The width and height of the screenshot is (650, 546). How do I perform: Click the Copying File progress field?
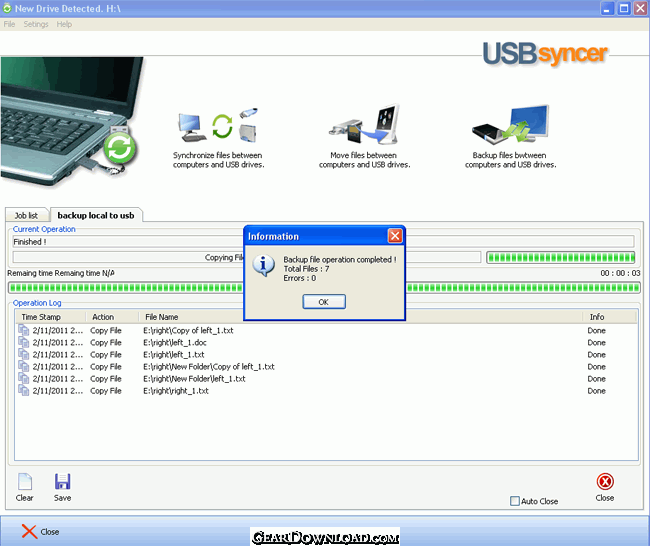point(247,257)
